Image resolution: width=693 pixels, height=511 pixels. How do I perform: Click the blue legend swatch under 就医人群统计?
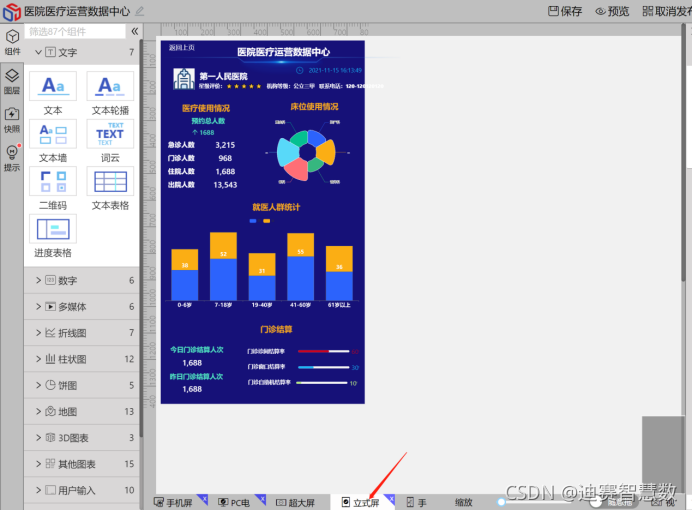coord(253,221)
